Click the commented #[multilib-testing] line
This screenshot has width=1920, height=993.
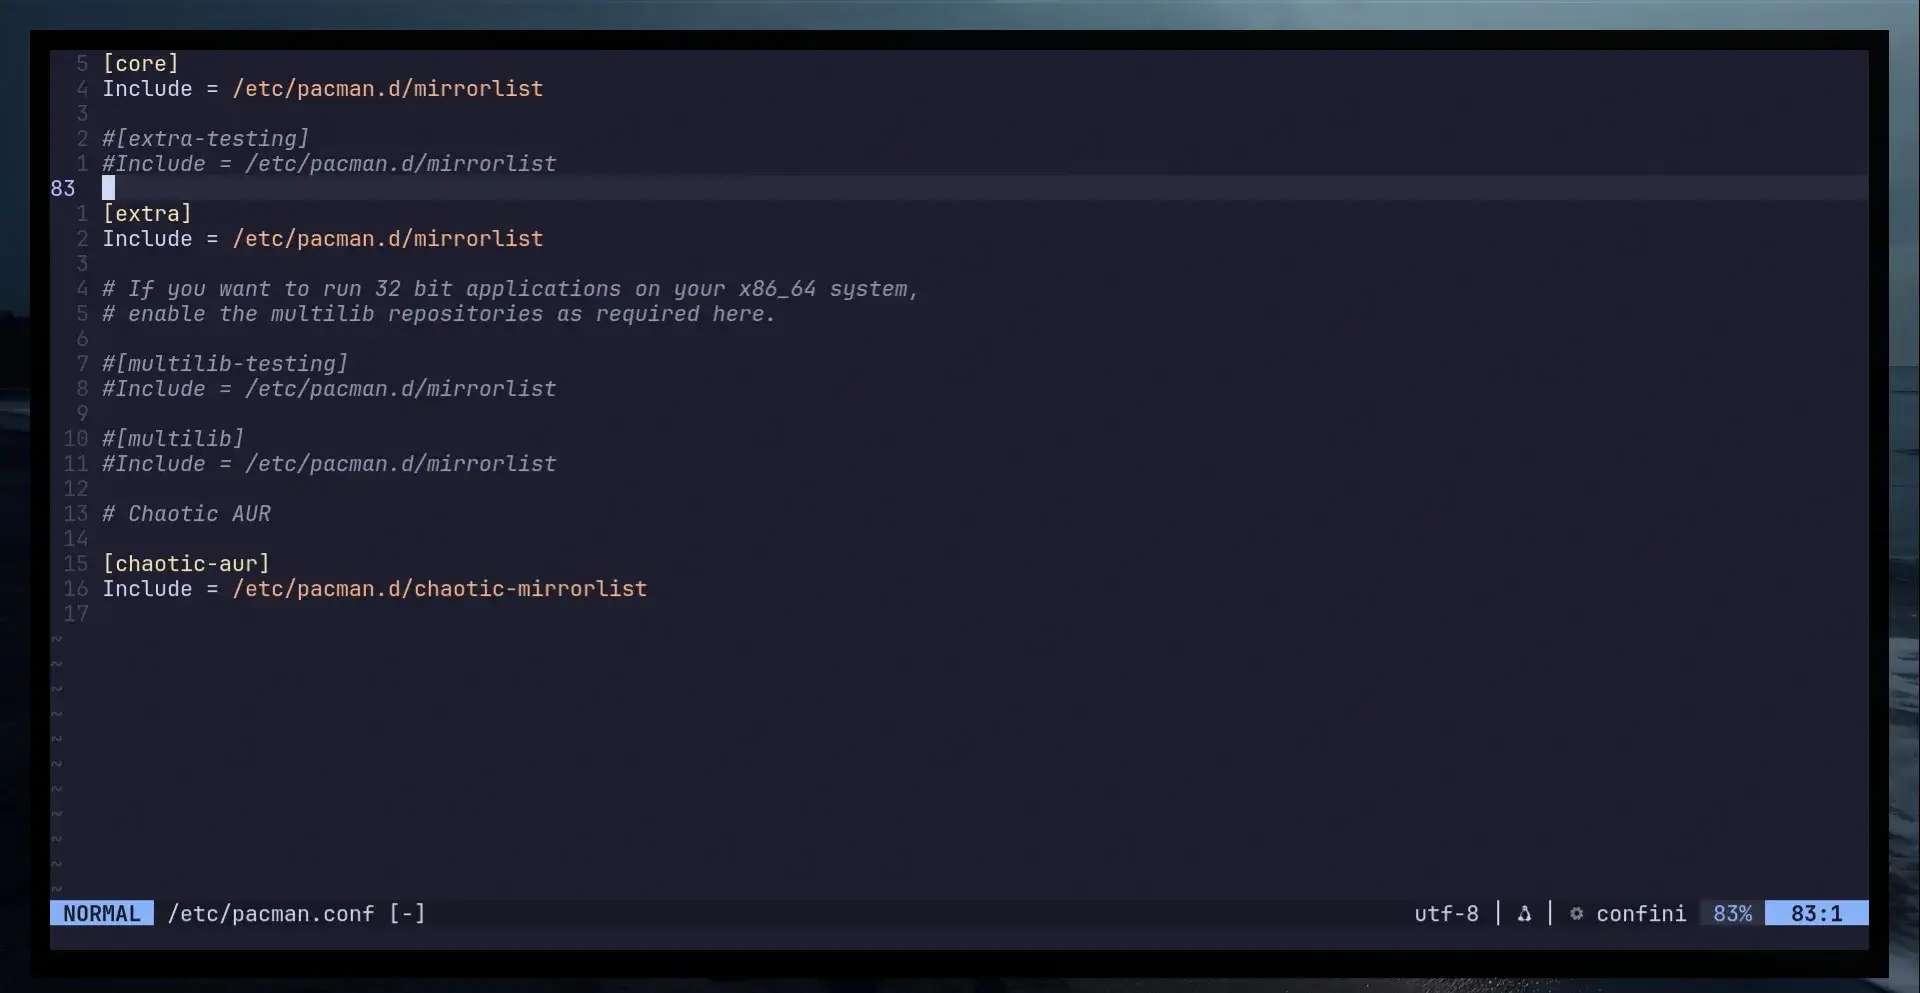pos(224,363)
